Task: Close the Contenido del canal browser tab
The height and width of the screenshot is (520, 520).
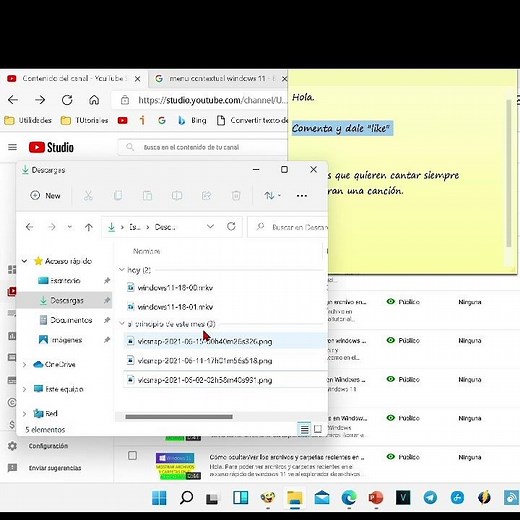Action: pyautogui.click(x=137, y=79)
